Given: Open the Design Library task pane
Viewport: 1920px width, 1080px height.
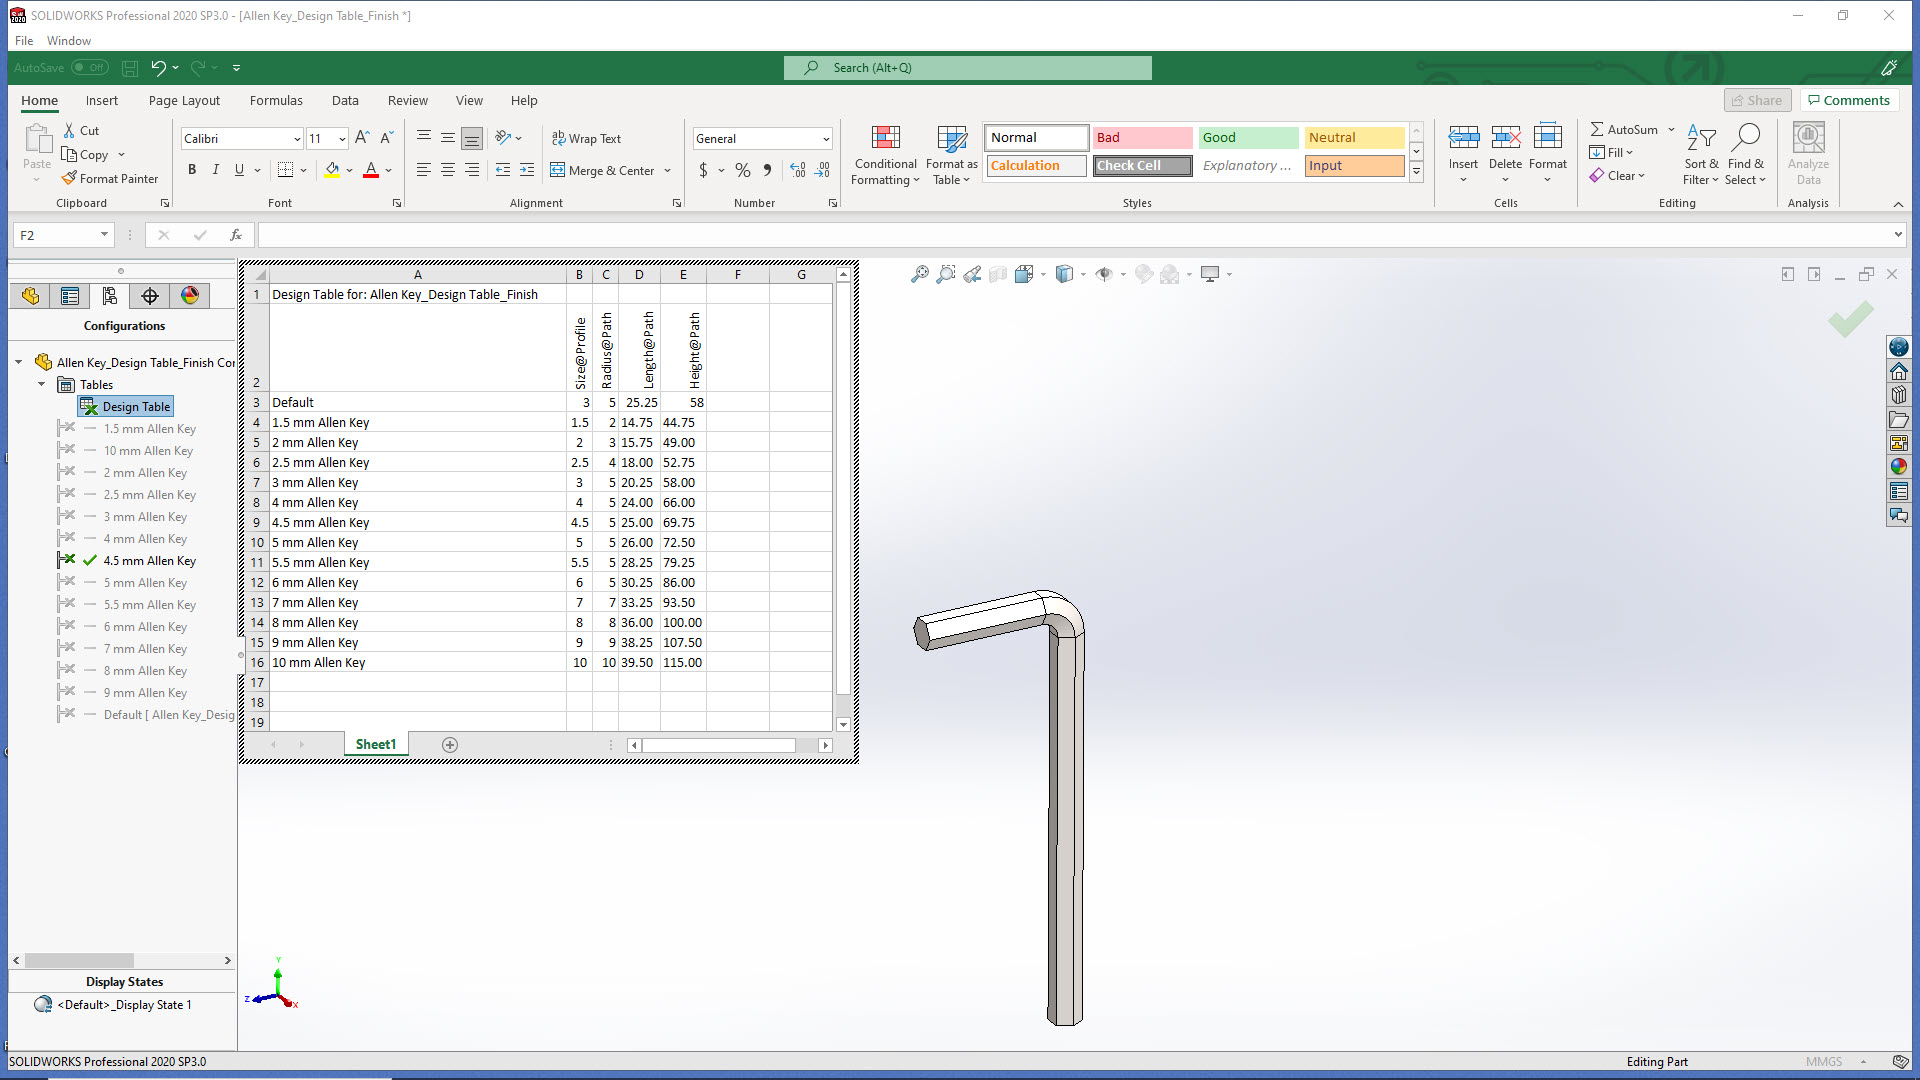Looking at the screenshot, I should [x=1898, y=394].
